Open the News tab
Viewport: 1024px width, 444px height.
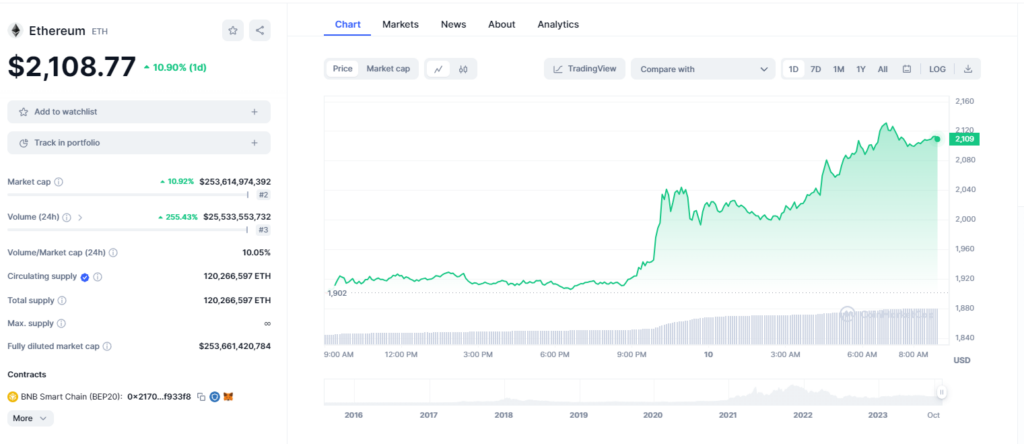[x=453, y=24]
